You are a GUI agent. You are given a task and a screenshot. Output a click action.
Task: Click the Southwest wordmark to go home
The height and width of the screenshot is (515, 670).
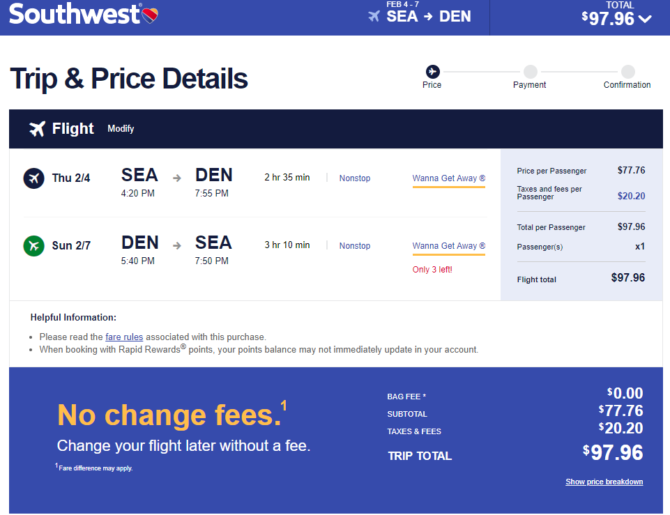75,14
